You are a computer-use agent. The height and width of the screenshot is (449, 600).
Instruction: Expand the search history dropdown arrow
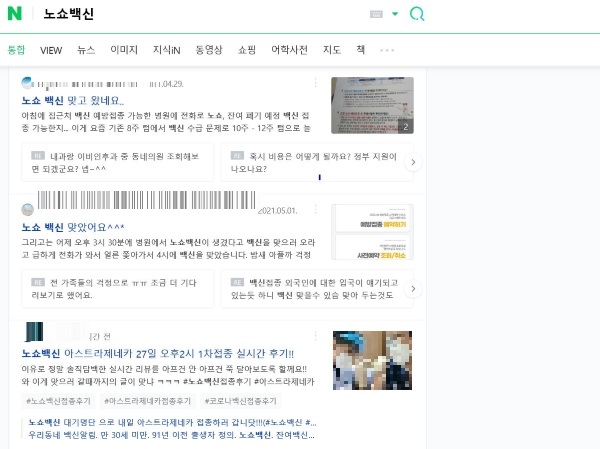(395, 14)
